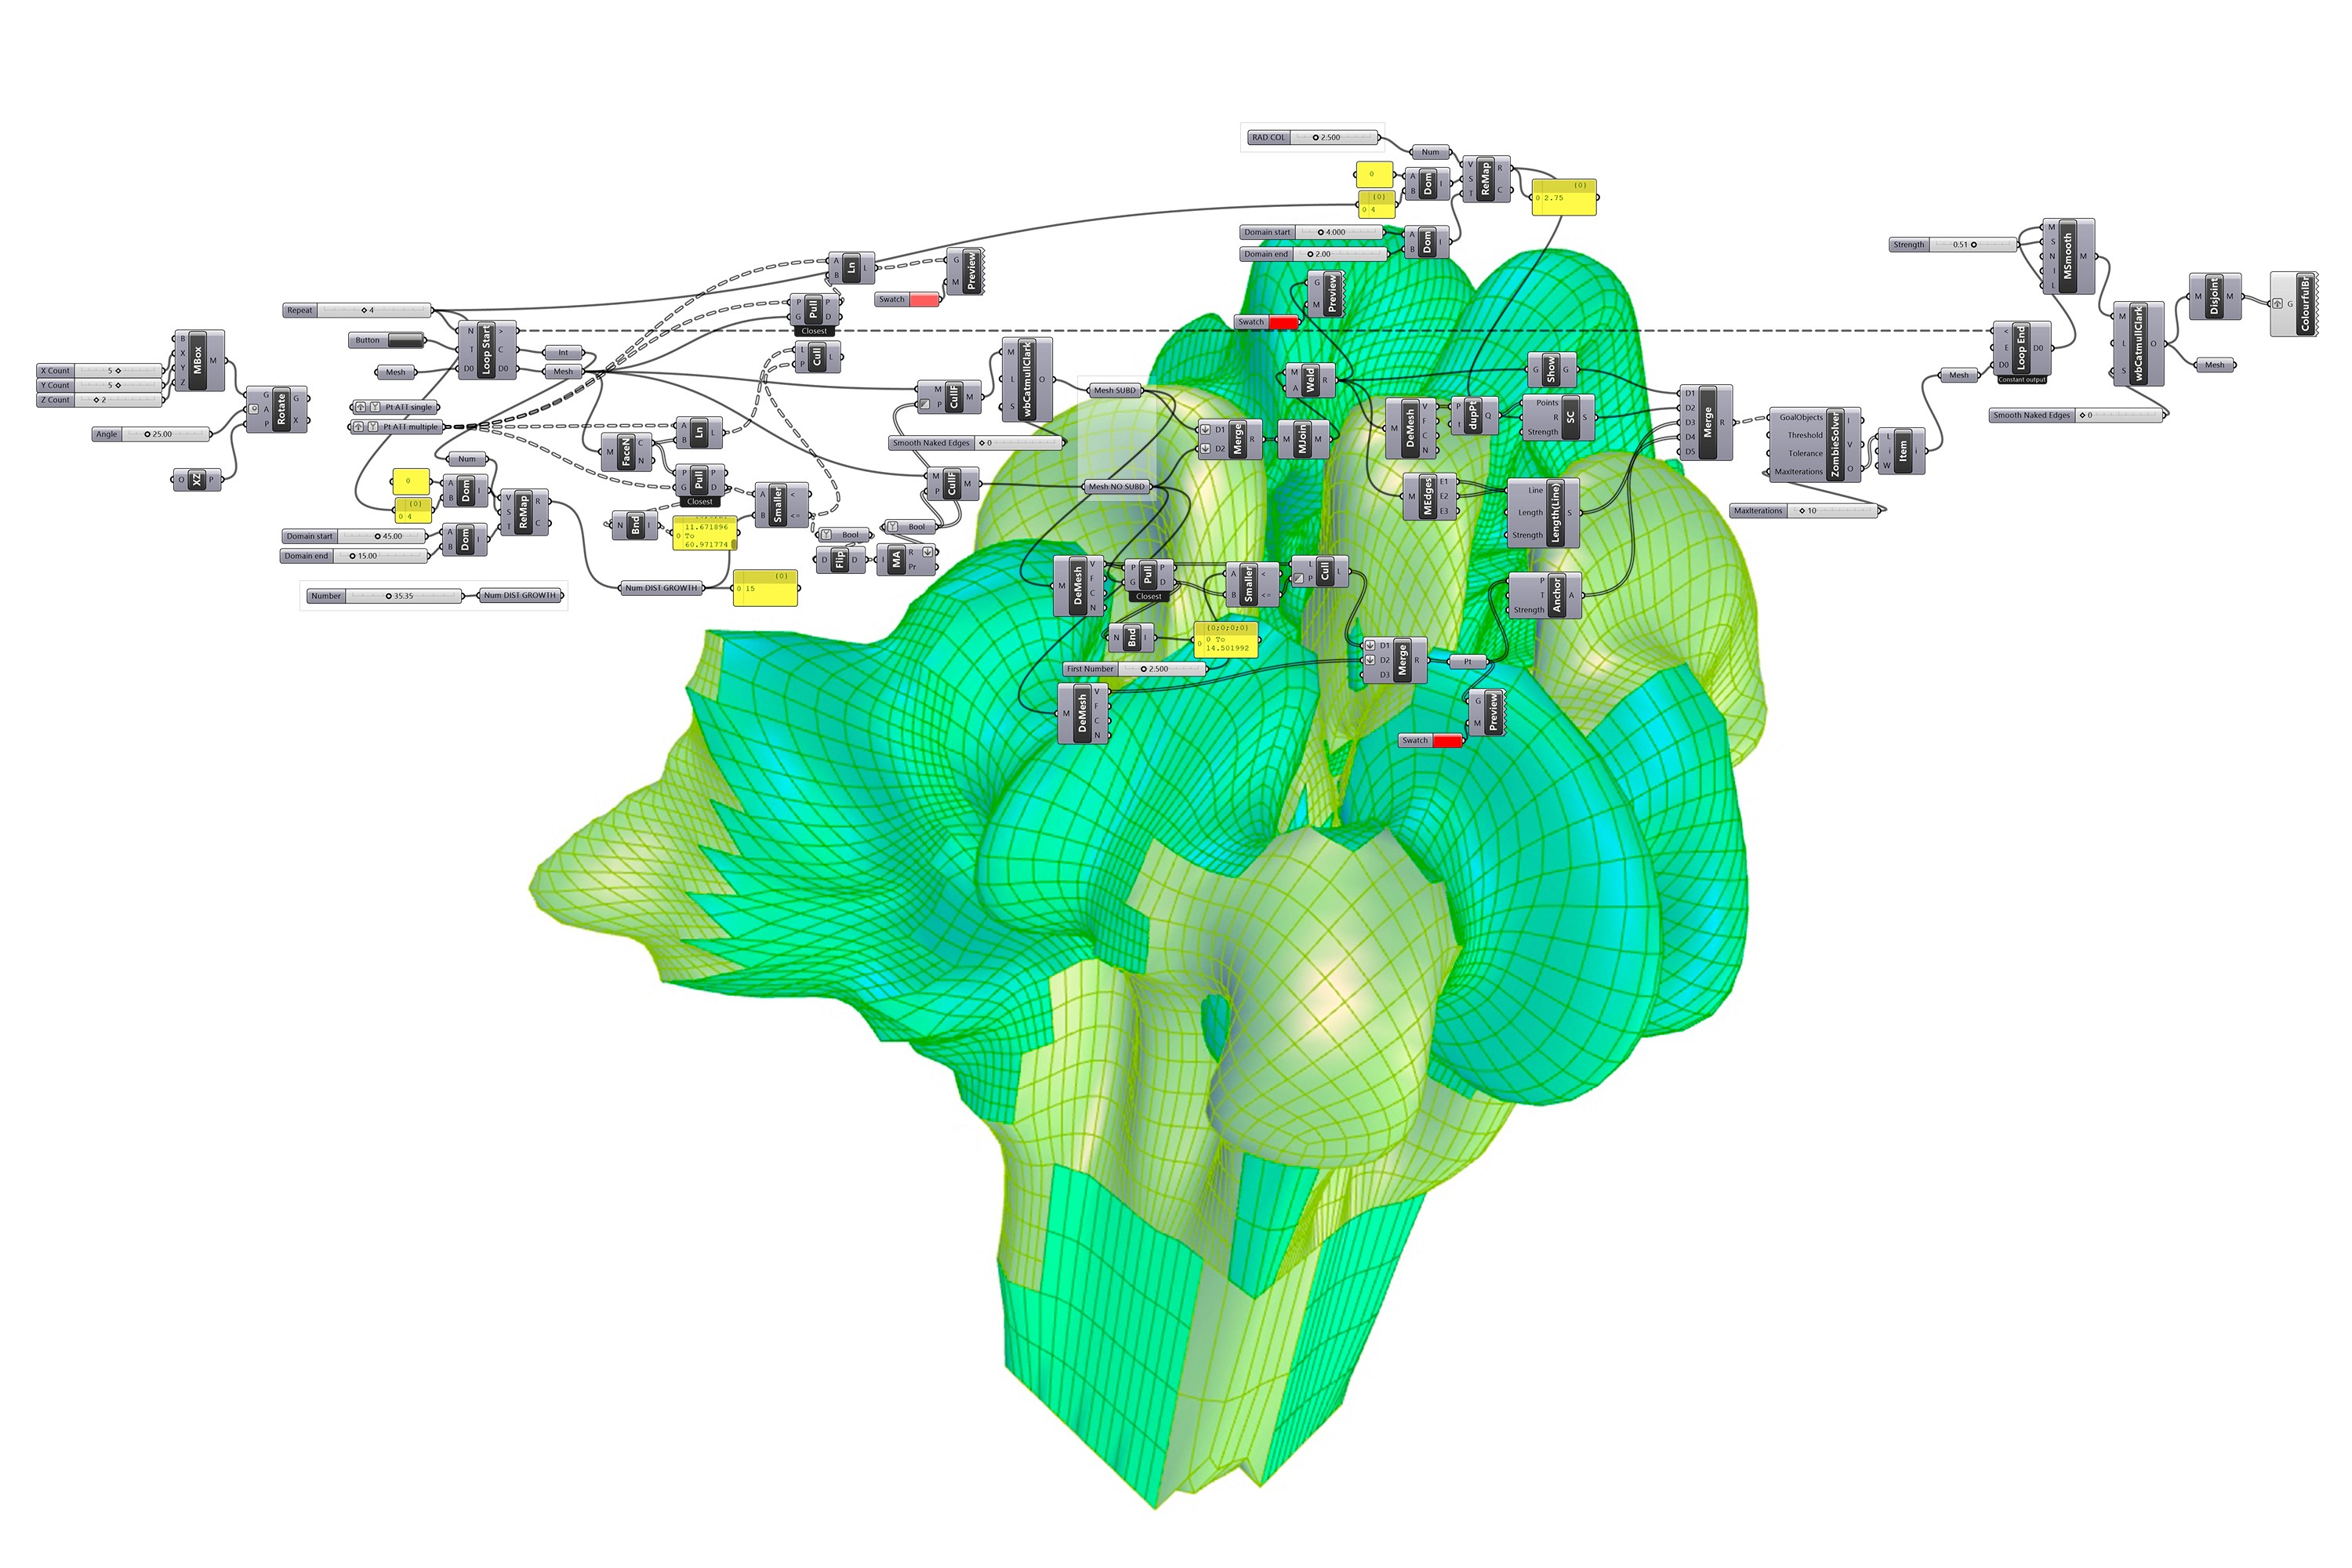
Task: Select the Weld mesh component
Action: click(1310, 380)
